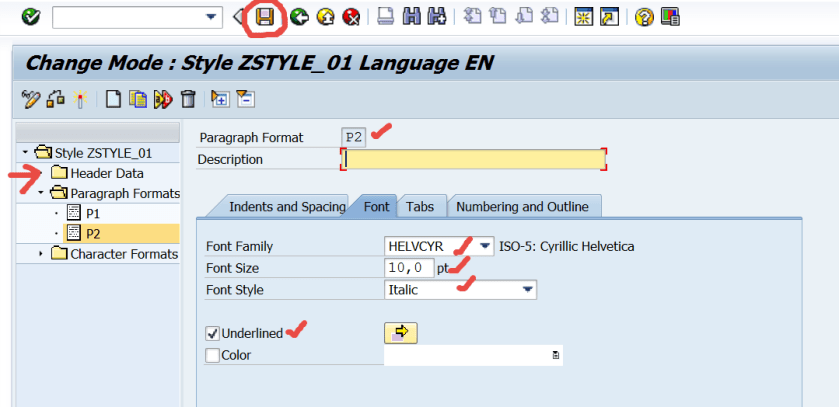Select the Style ZSTYLE_01 root node
This screenshot has height=407, width=839.
click(103, 153)
